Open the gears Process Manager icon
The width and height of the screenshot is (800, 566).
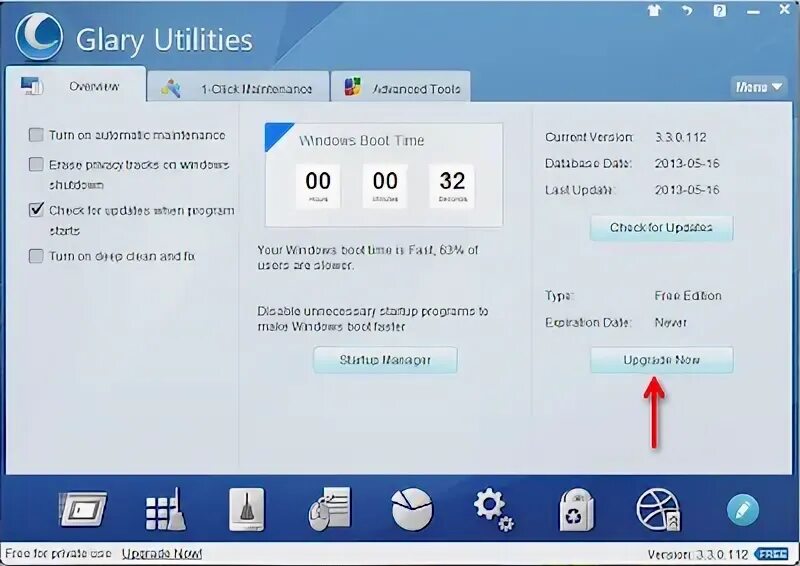tap(493, 509)
